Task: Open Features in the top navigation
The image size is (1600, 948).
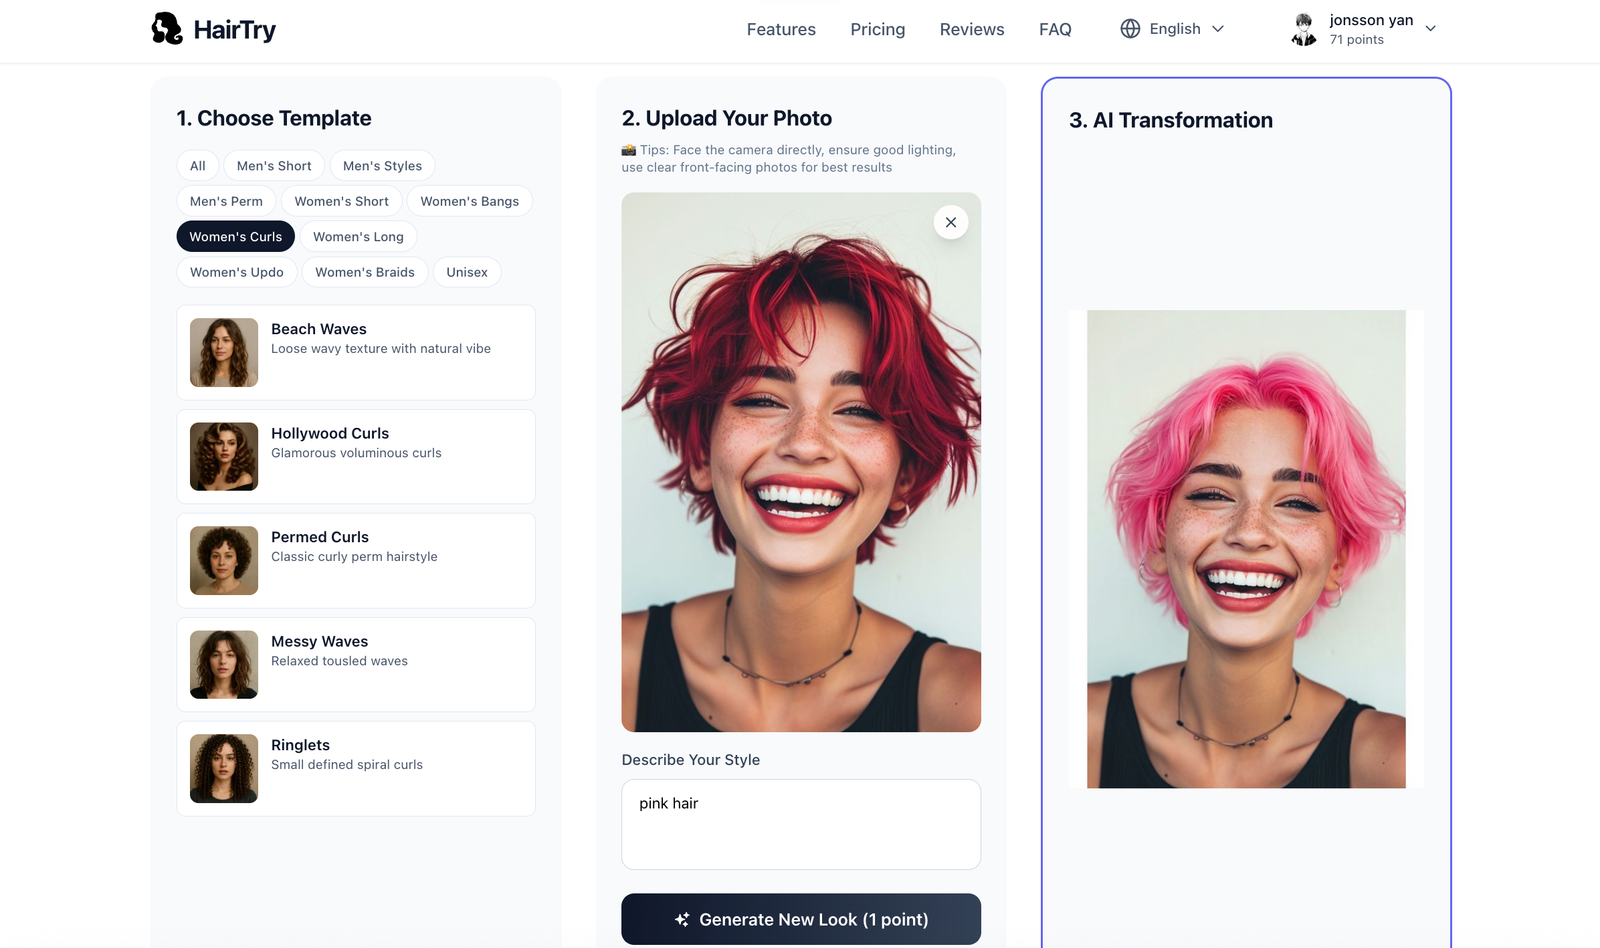Action: pos(781,29)
